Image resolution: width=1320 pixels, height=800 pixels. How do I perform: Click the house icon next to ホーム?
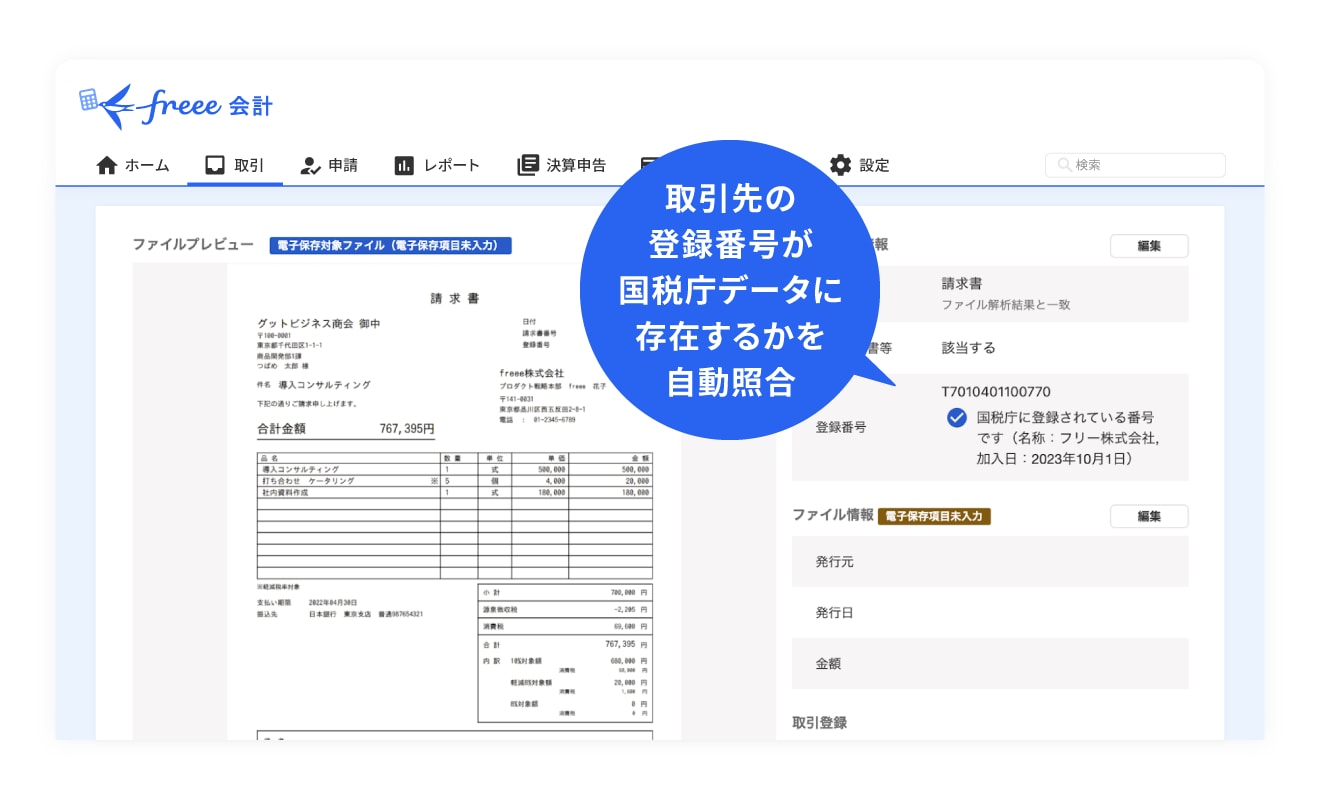tap(107, 164)
